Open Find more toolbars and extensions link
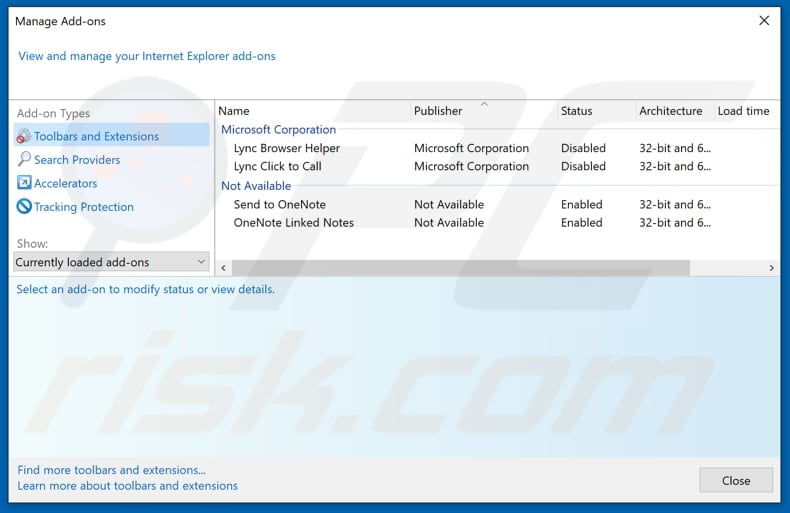 click(111, 470)
